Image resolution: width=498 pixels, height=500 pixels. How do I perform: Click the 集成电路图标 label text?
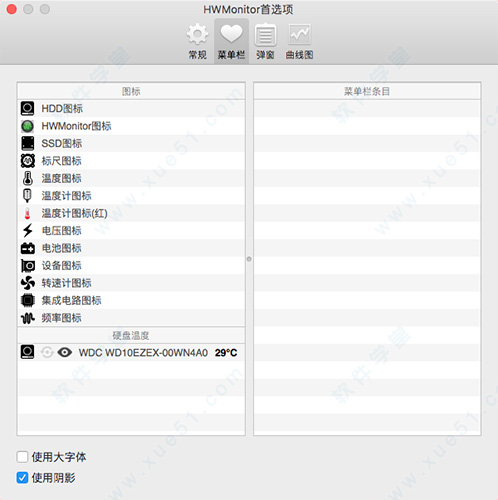click(x=71, y=300)
